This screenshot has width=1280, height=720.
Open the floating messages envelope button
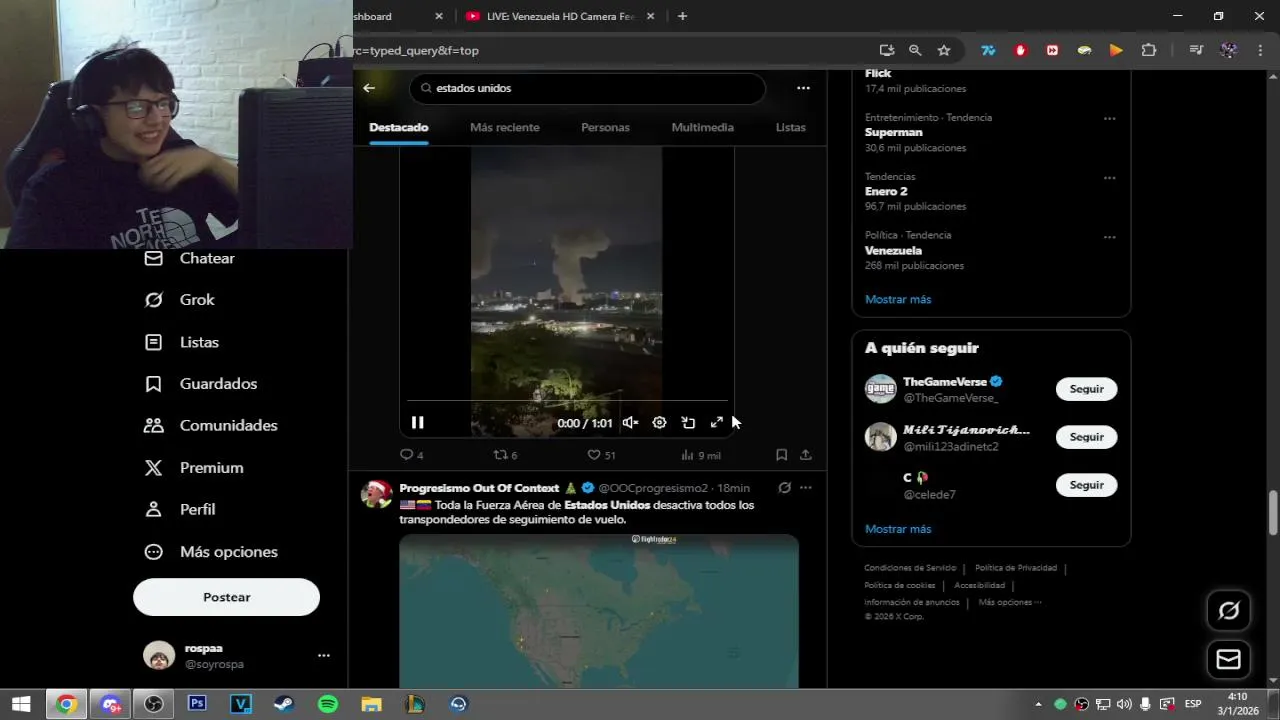tap(1229, 660)
